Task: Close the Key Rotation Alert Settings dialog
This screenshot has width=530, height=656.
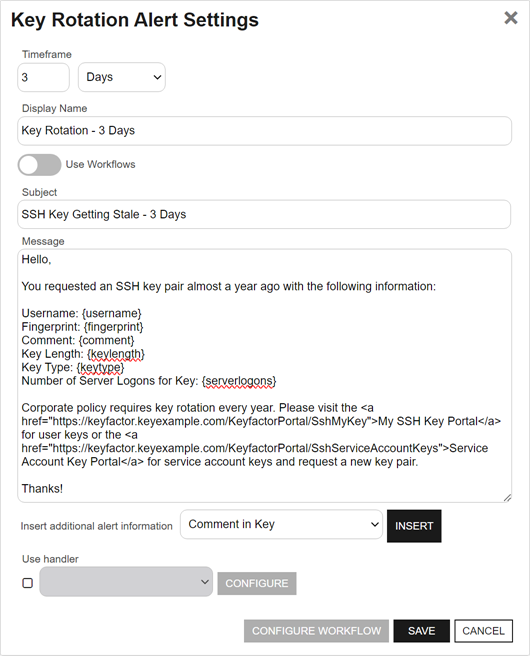Action: tap(511, 18)
